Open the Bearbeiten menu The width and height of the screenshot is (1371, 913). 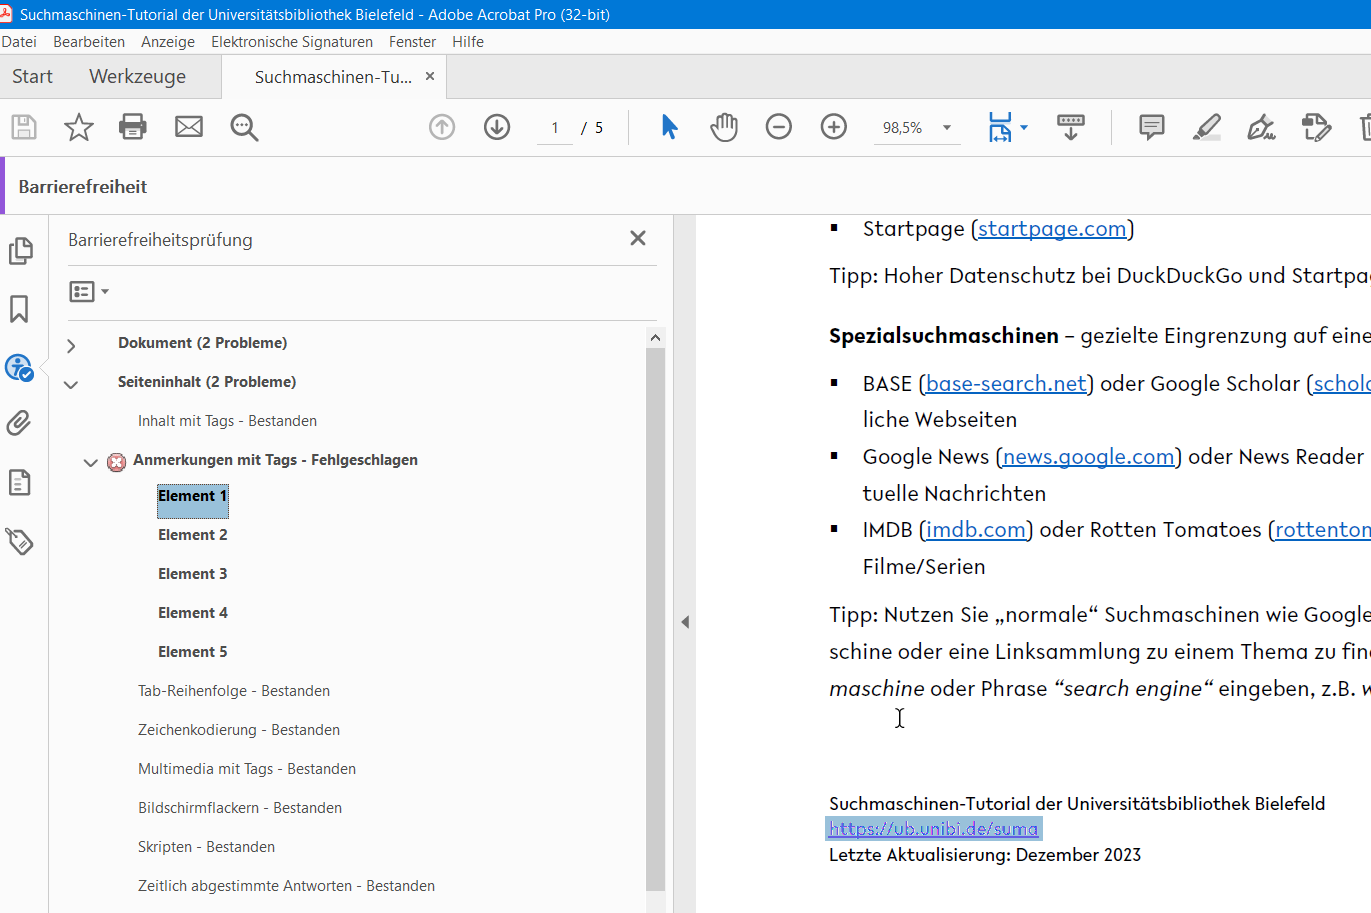tap(89, 42)
